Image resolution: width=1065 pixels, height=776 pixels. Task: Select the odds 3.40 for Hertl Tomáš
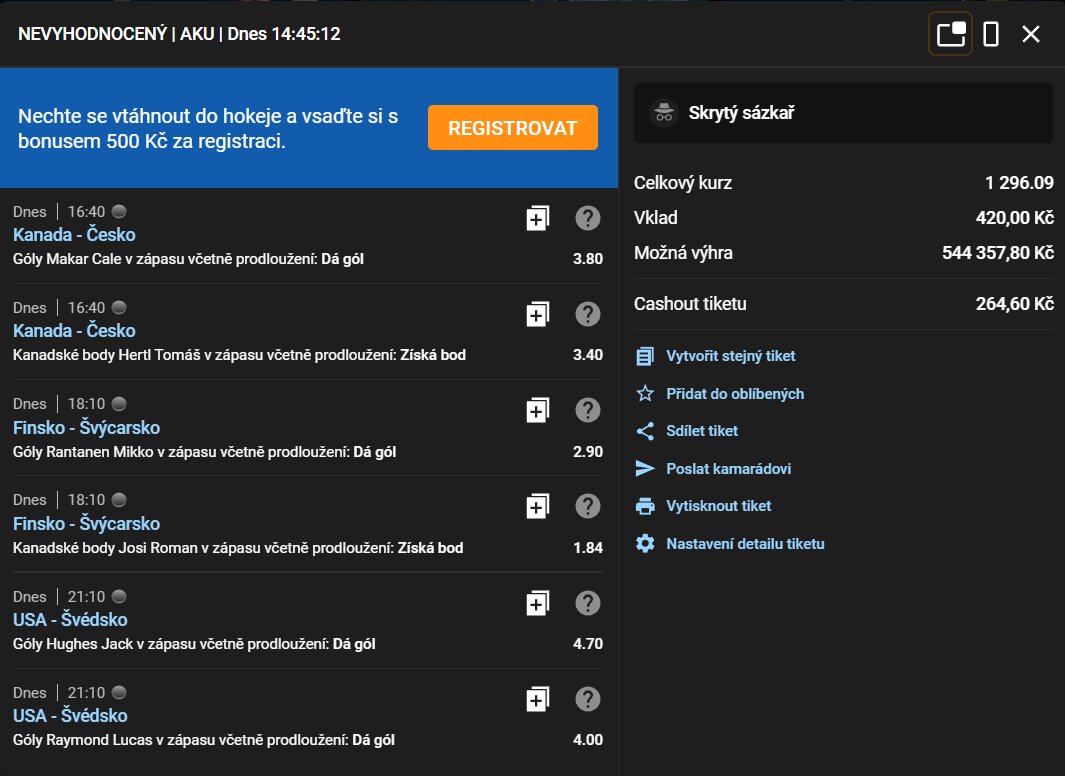click(x=588, y=354)
